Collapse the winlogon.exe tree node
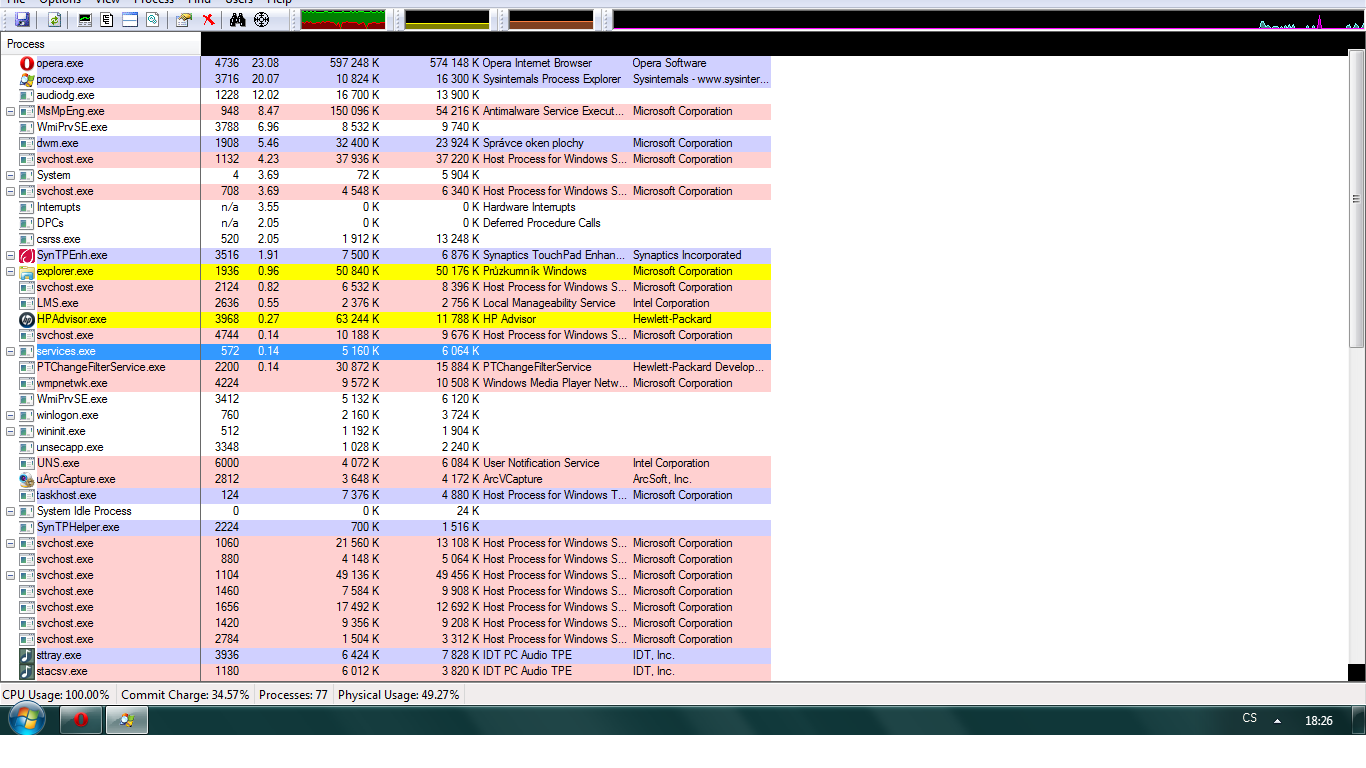This screenshot has width=1366, height=768. tap(11, 415)
